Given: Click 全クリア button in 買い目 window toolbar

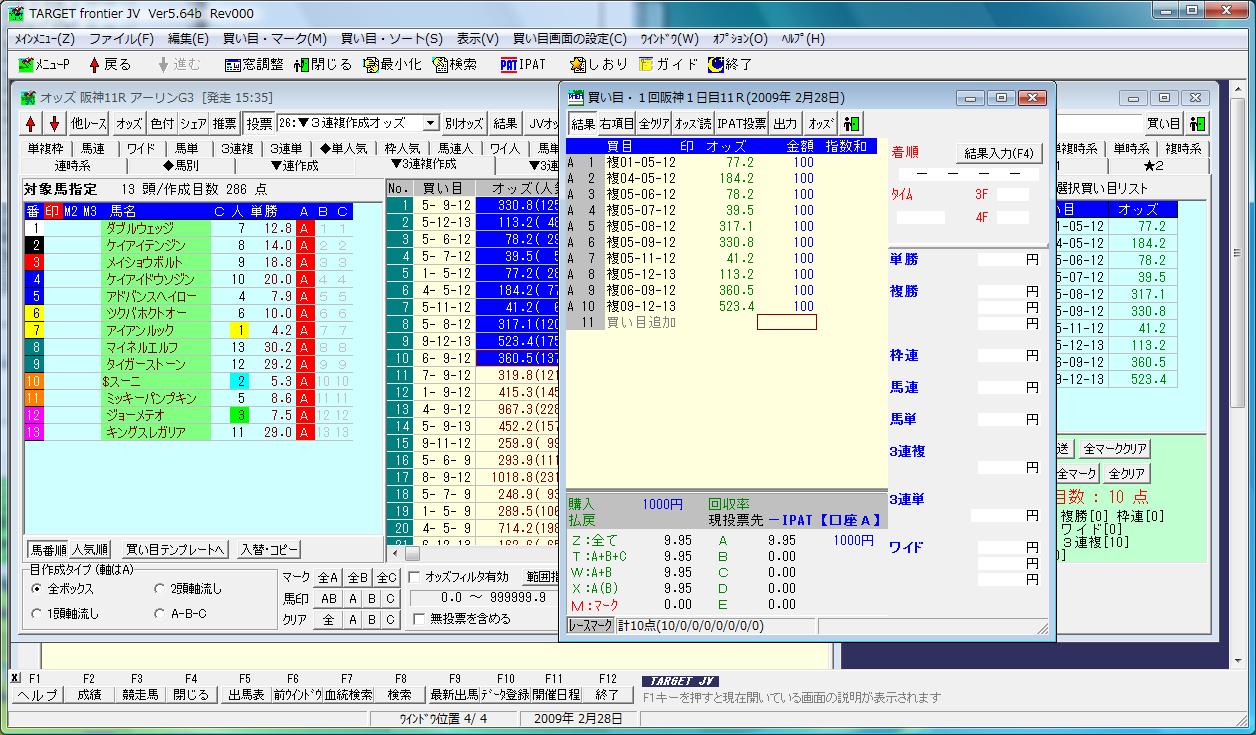Looking at the screenshot, I should (654, 124).
